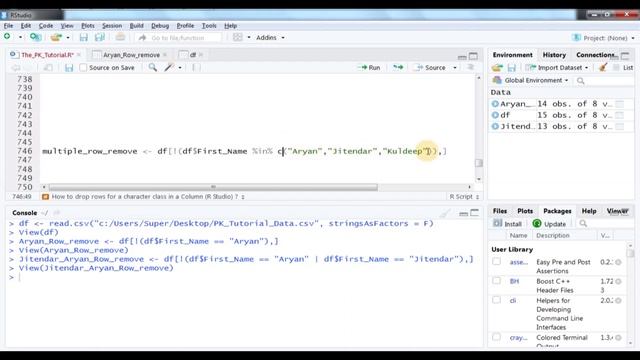Screen dimensions: 640x360
Task: Open the R Script file type selector
Action: point(464,197)
